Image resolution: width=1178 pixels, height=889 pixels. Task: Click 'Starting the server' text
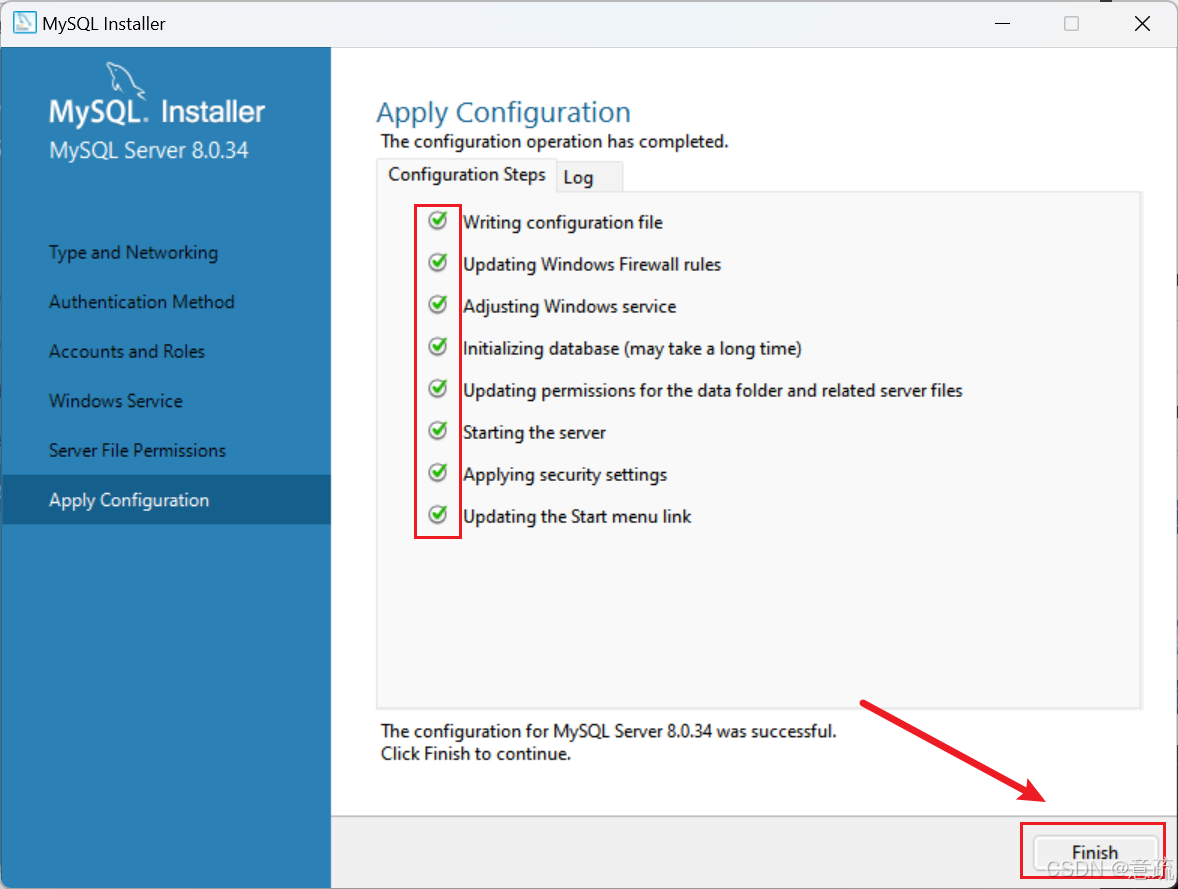534,433
